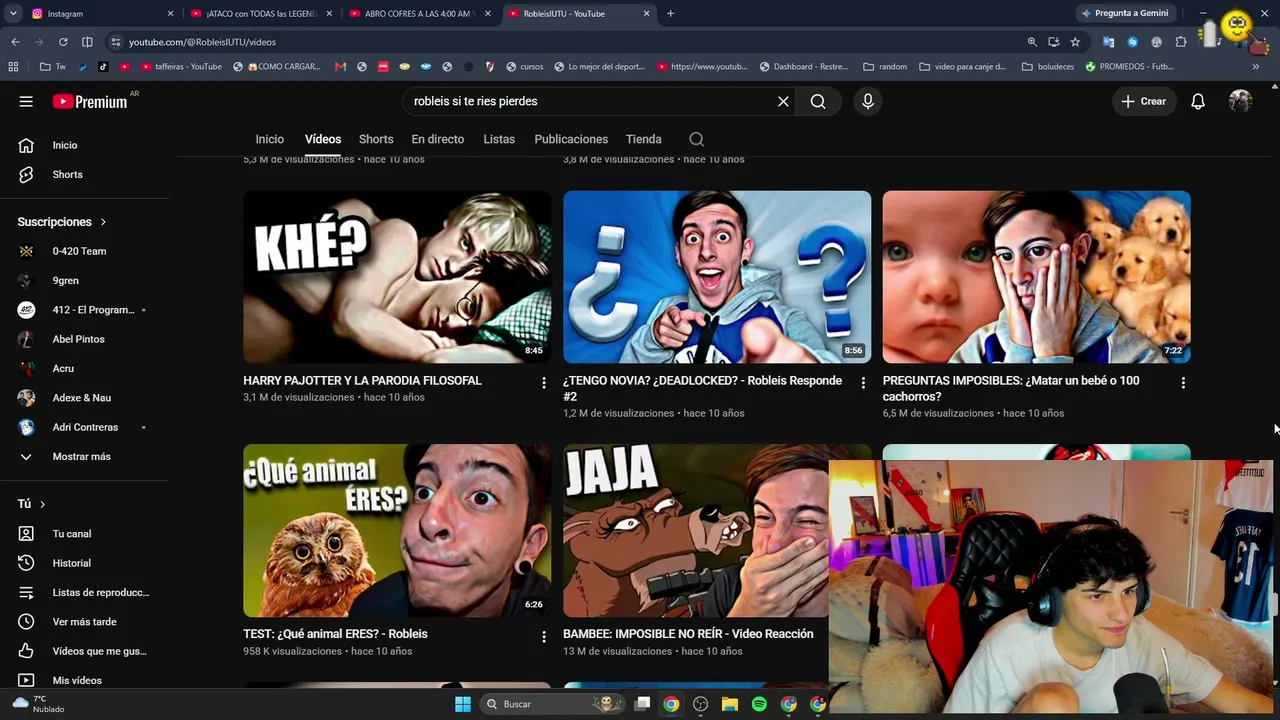Open the notifications bell
The width and height of the screenshot is (1280, 720).
[1198, 101]
